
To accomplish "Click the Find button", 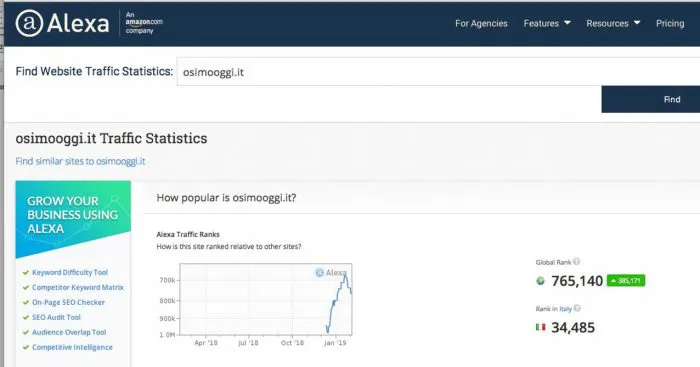I will [x=650, y=99].
